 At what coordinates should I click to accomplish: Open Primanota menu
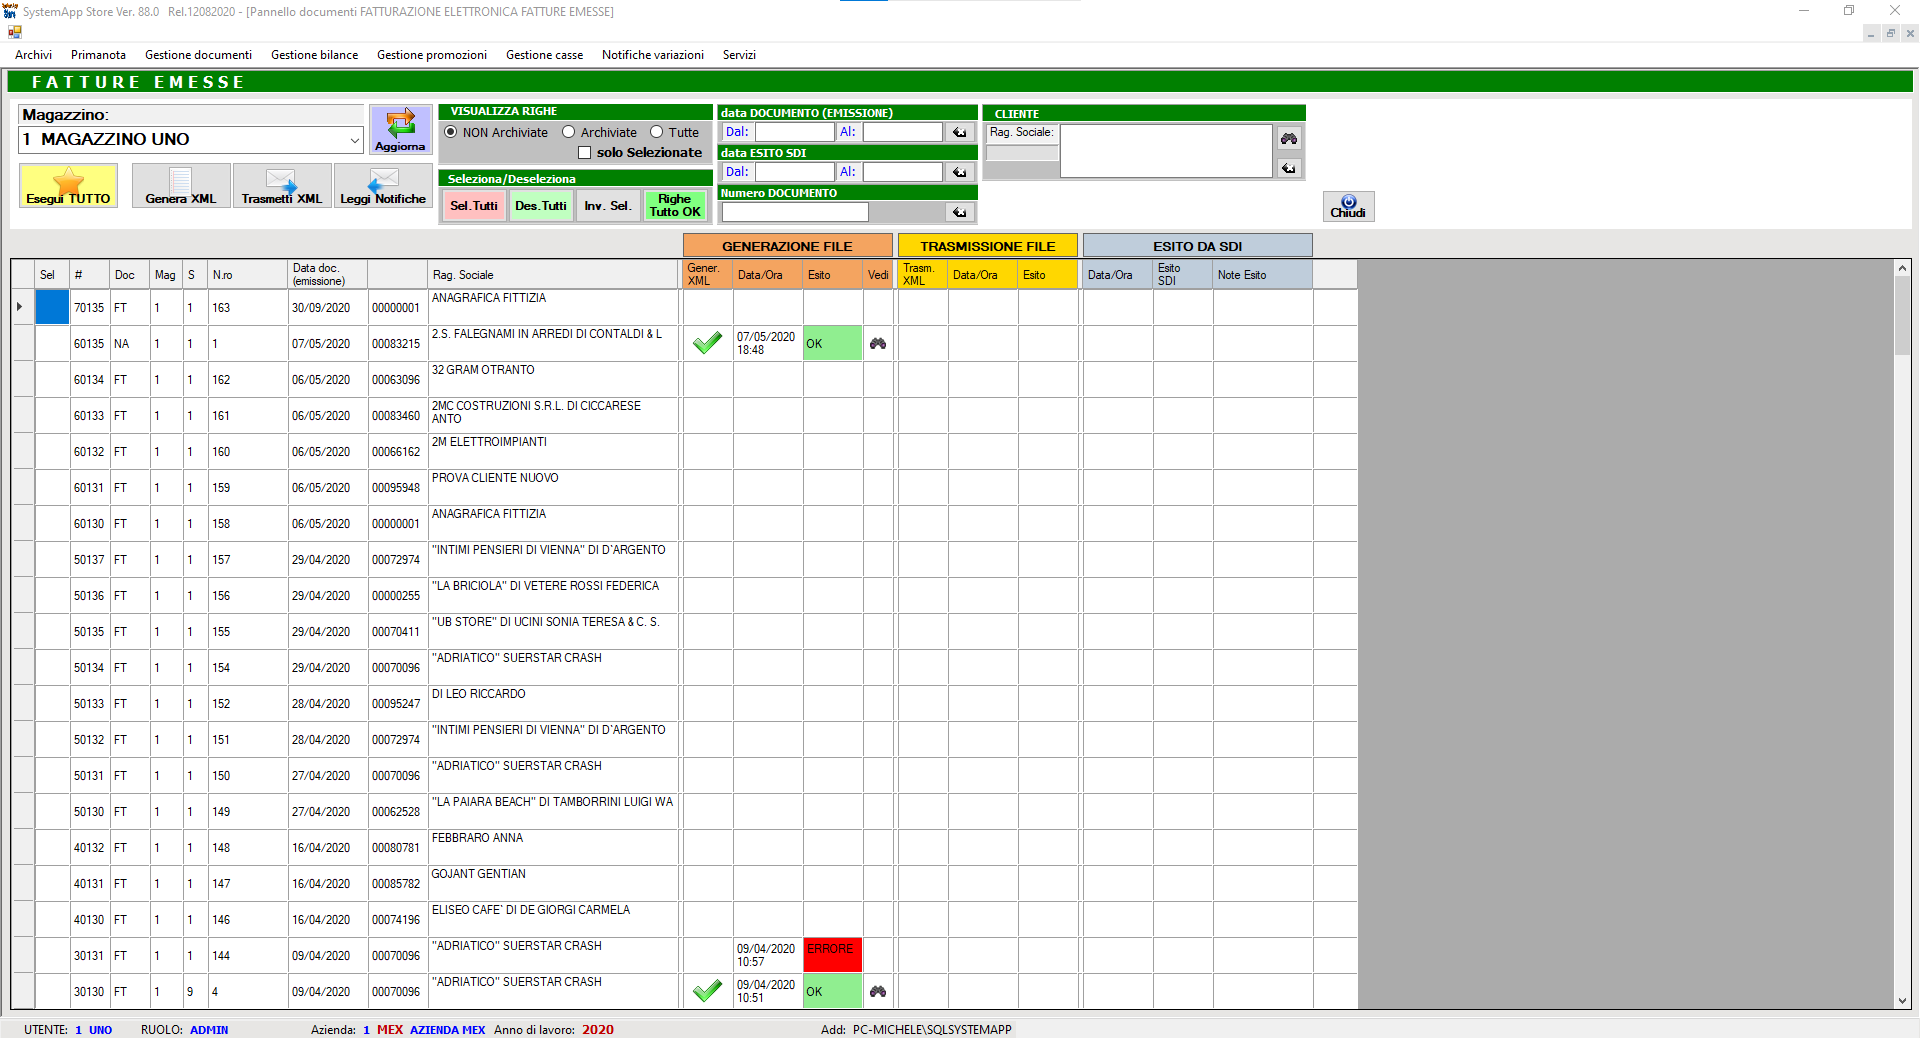tap(98, 55)
